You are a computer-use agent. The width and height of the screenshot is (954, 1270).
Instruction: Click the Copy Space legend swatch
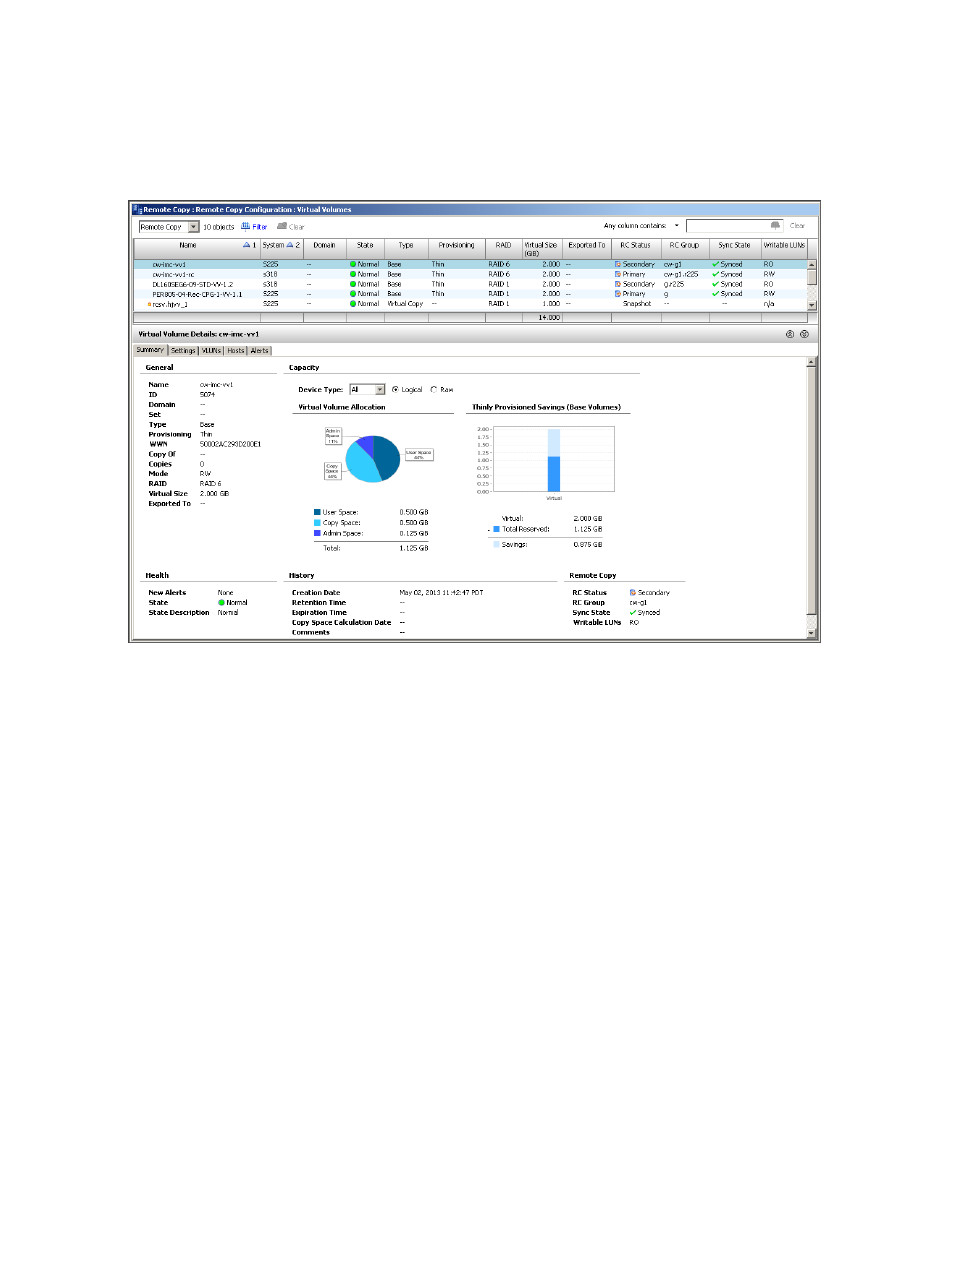coord(317,523)
